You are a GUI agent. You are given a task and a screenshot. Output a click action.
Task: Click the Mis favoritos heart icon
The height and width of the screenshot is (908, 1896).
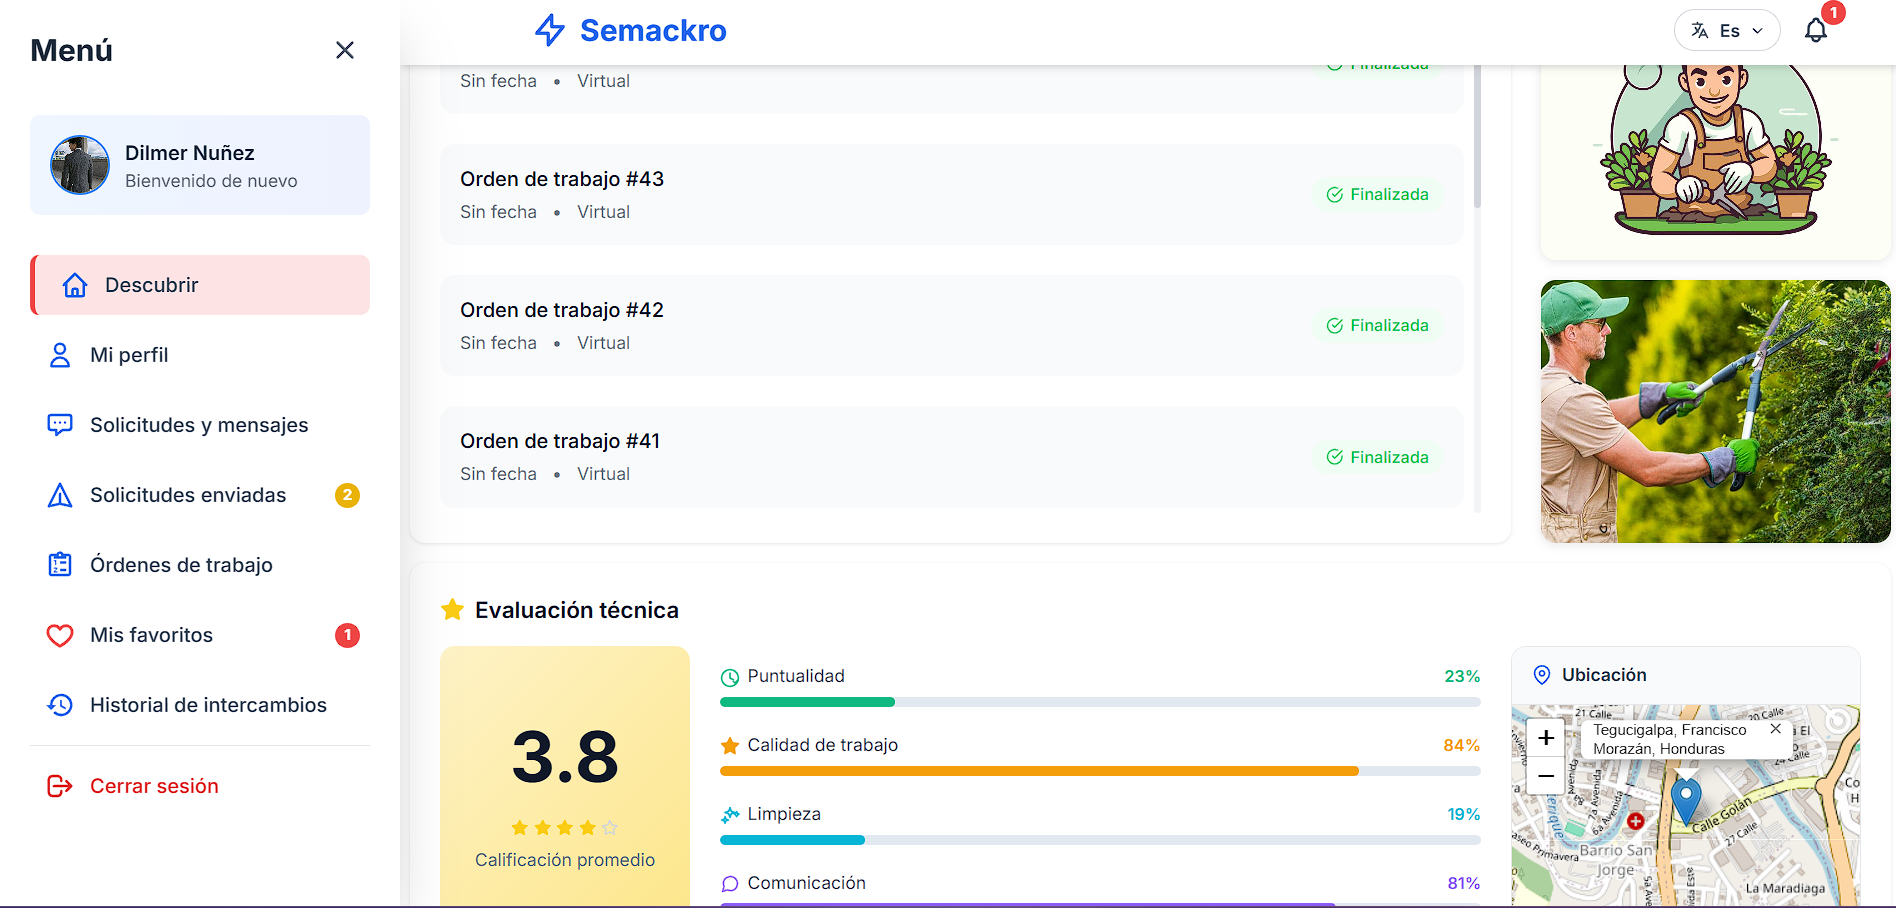click(60, 635)
